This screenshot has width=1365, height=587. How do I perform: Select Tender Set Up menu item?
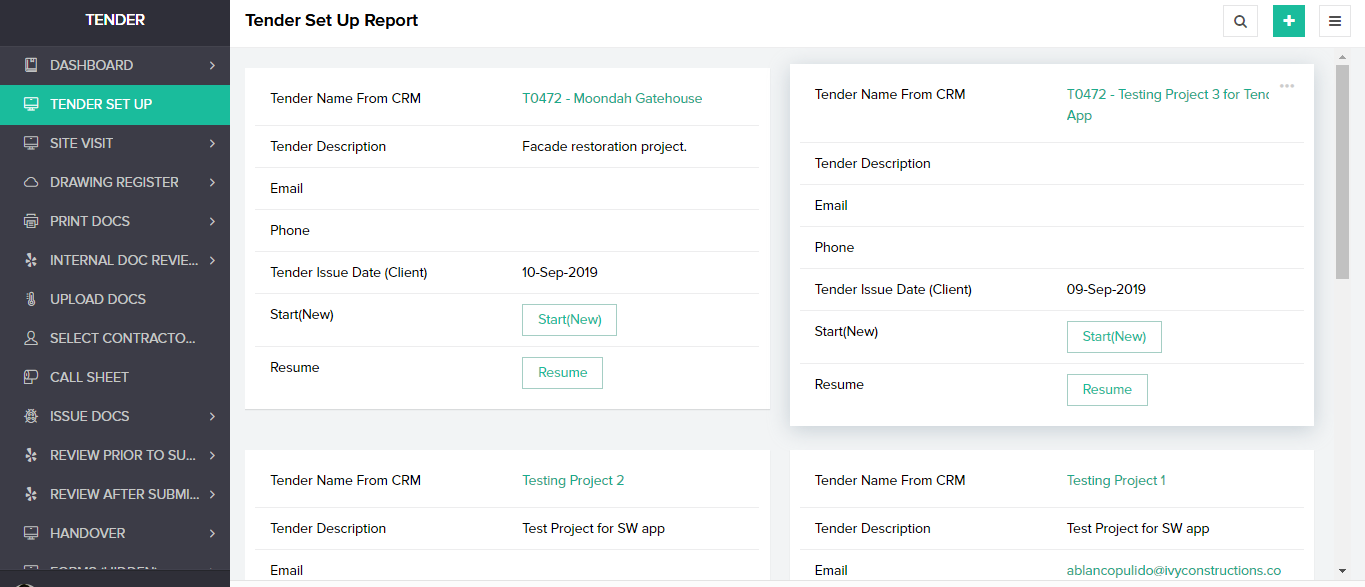(101, 104)
